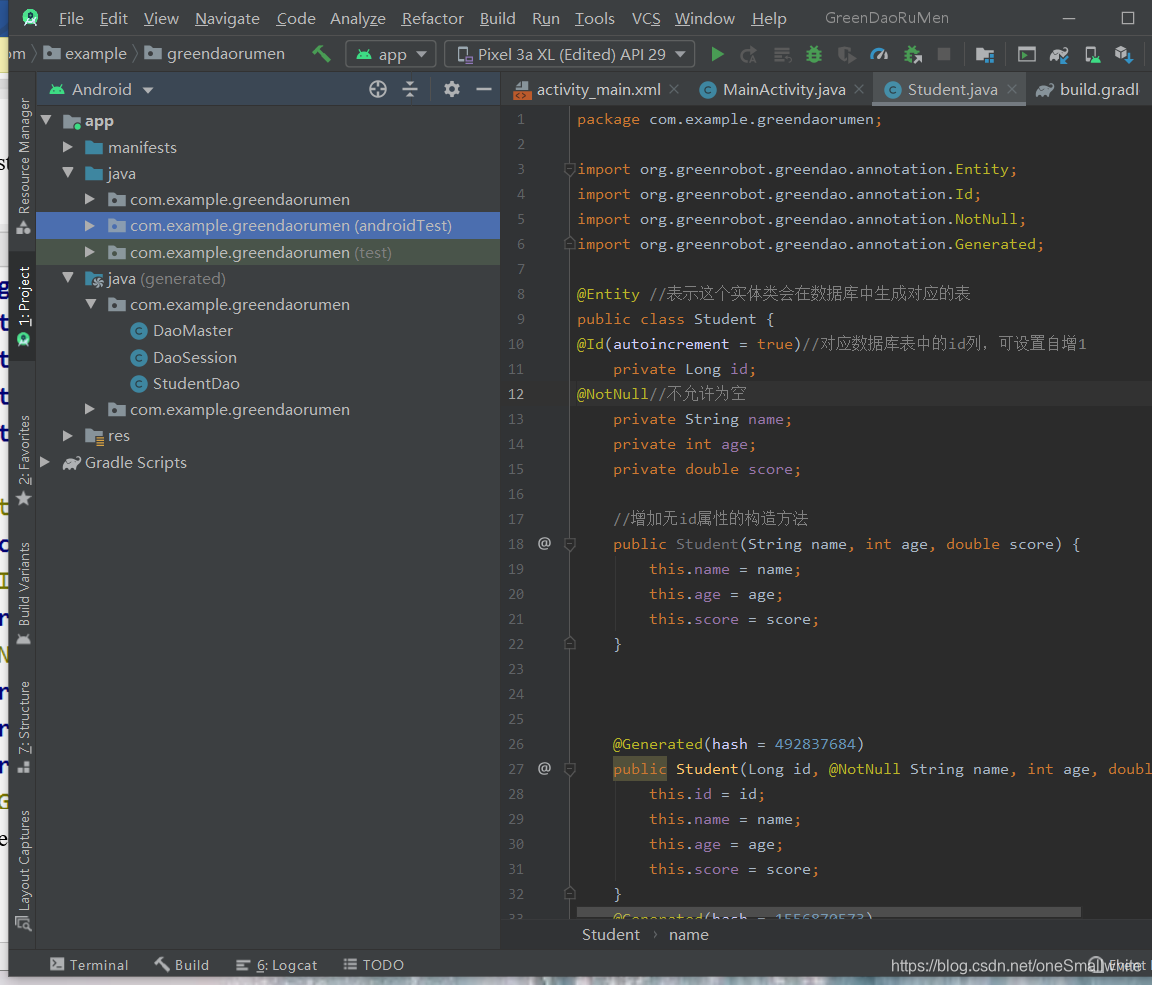This screenshot has height=985, width=1152.
Task: Click the gutter @ icon on line 18
Action: 544,544
